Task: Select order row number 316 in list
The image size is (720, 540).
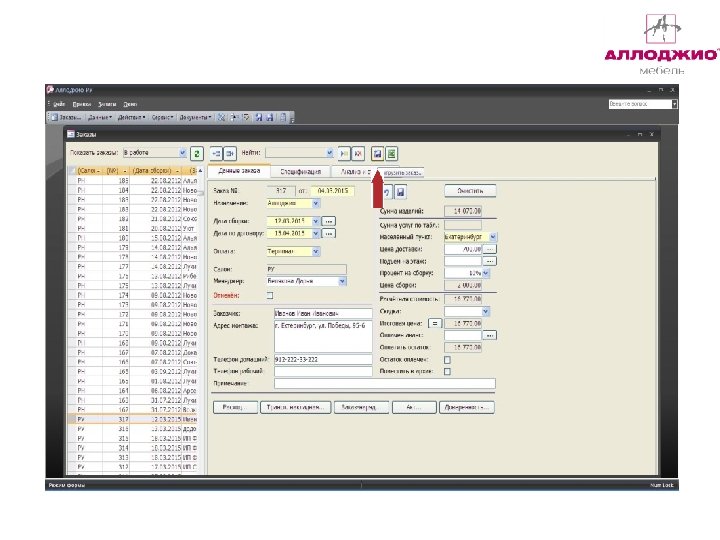Action: (x=132, y=429)
